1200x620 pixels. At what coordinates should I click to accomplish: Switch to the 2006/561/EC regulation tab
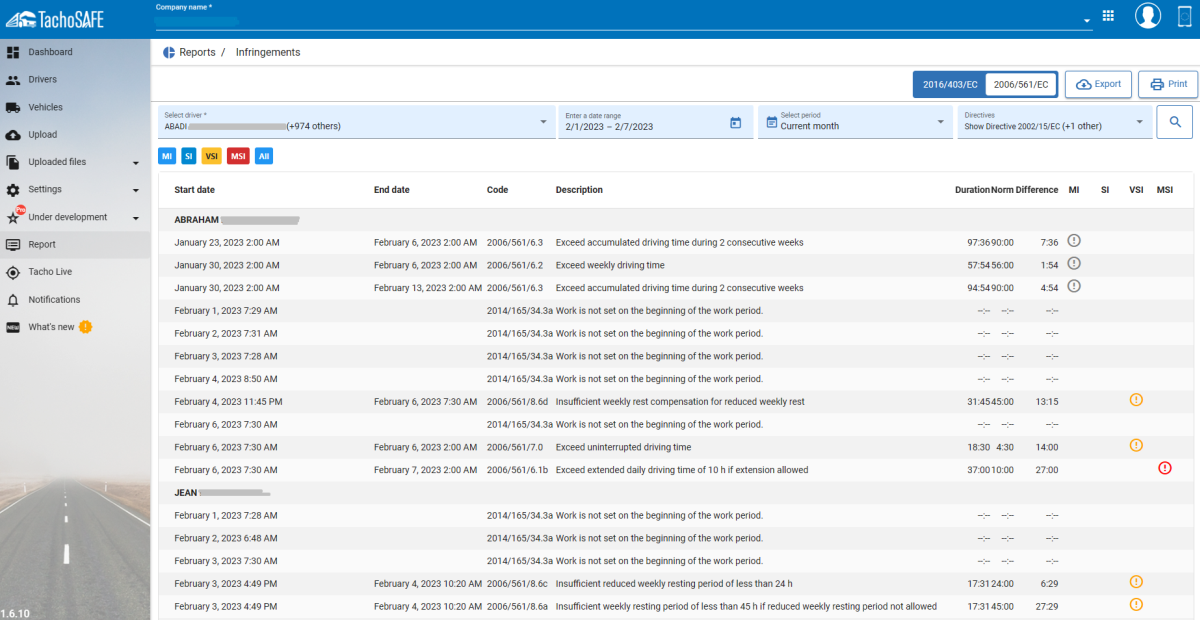click(x=1020, y=85)
